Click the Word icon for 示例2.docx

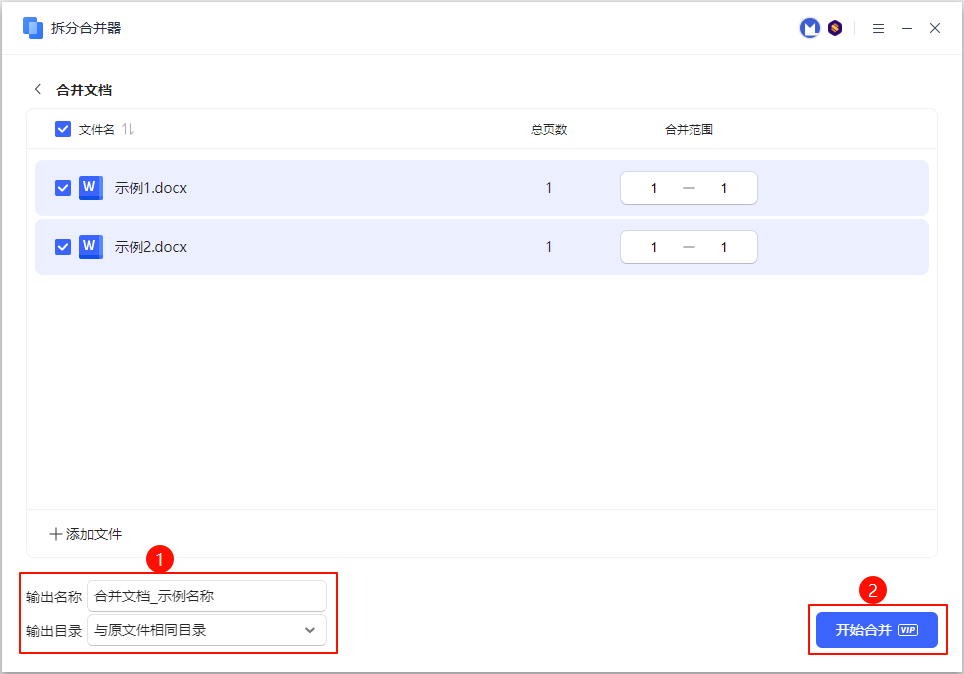coord(91,247)
